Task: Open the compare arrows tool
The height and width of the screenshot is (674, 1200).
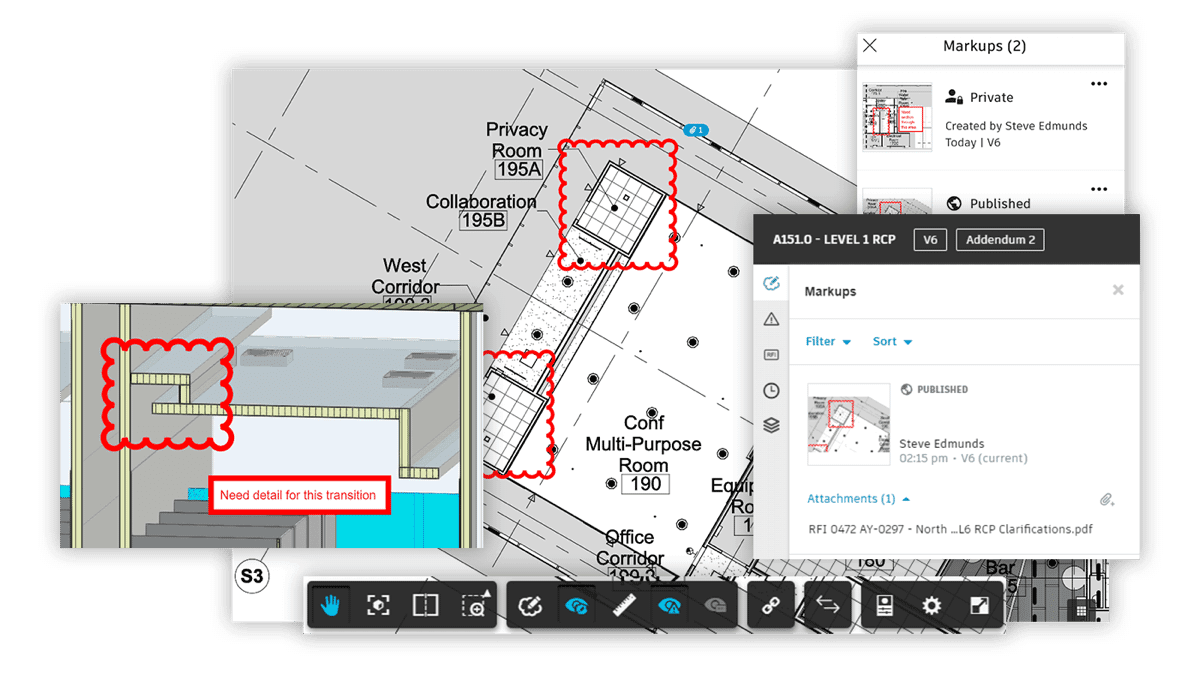Action: [x=827, y=606]
